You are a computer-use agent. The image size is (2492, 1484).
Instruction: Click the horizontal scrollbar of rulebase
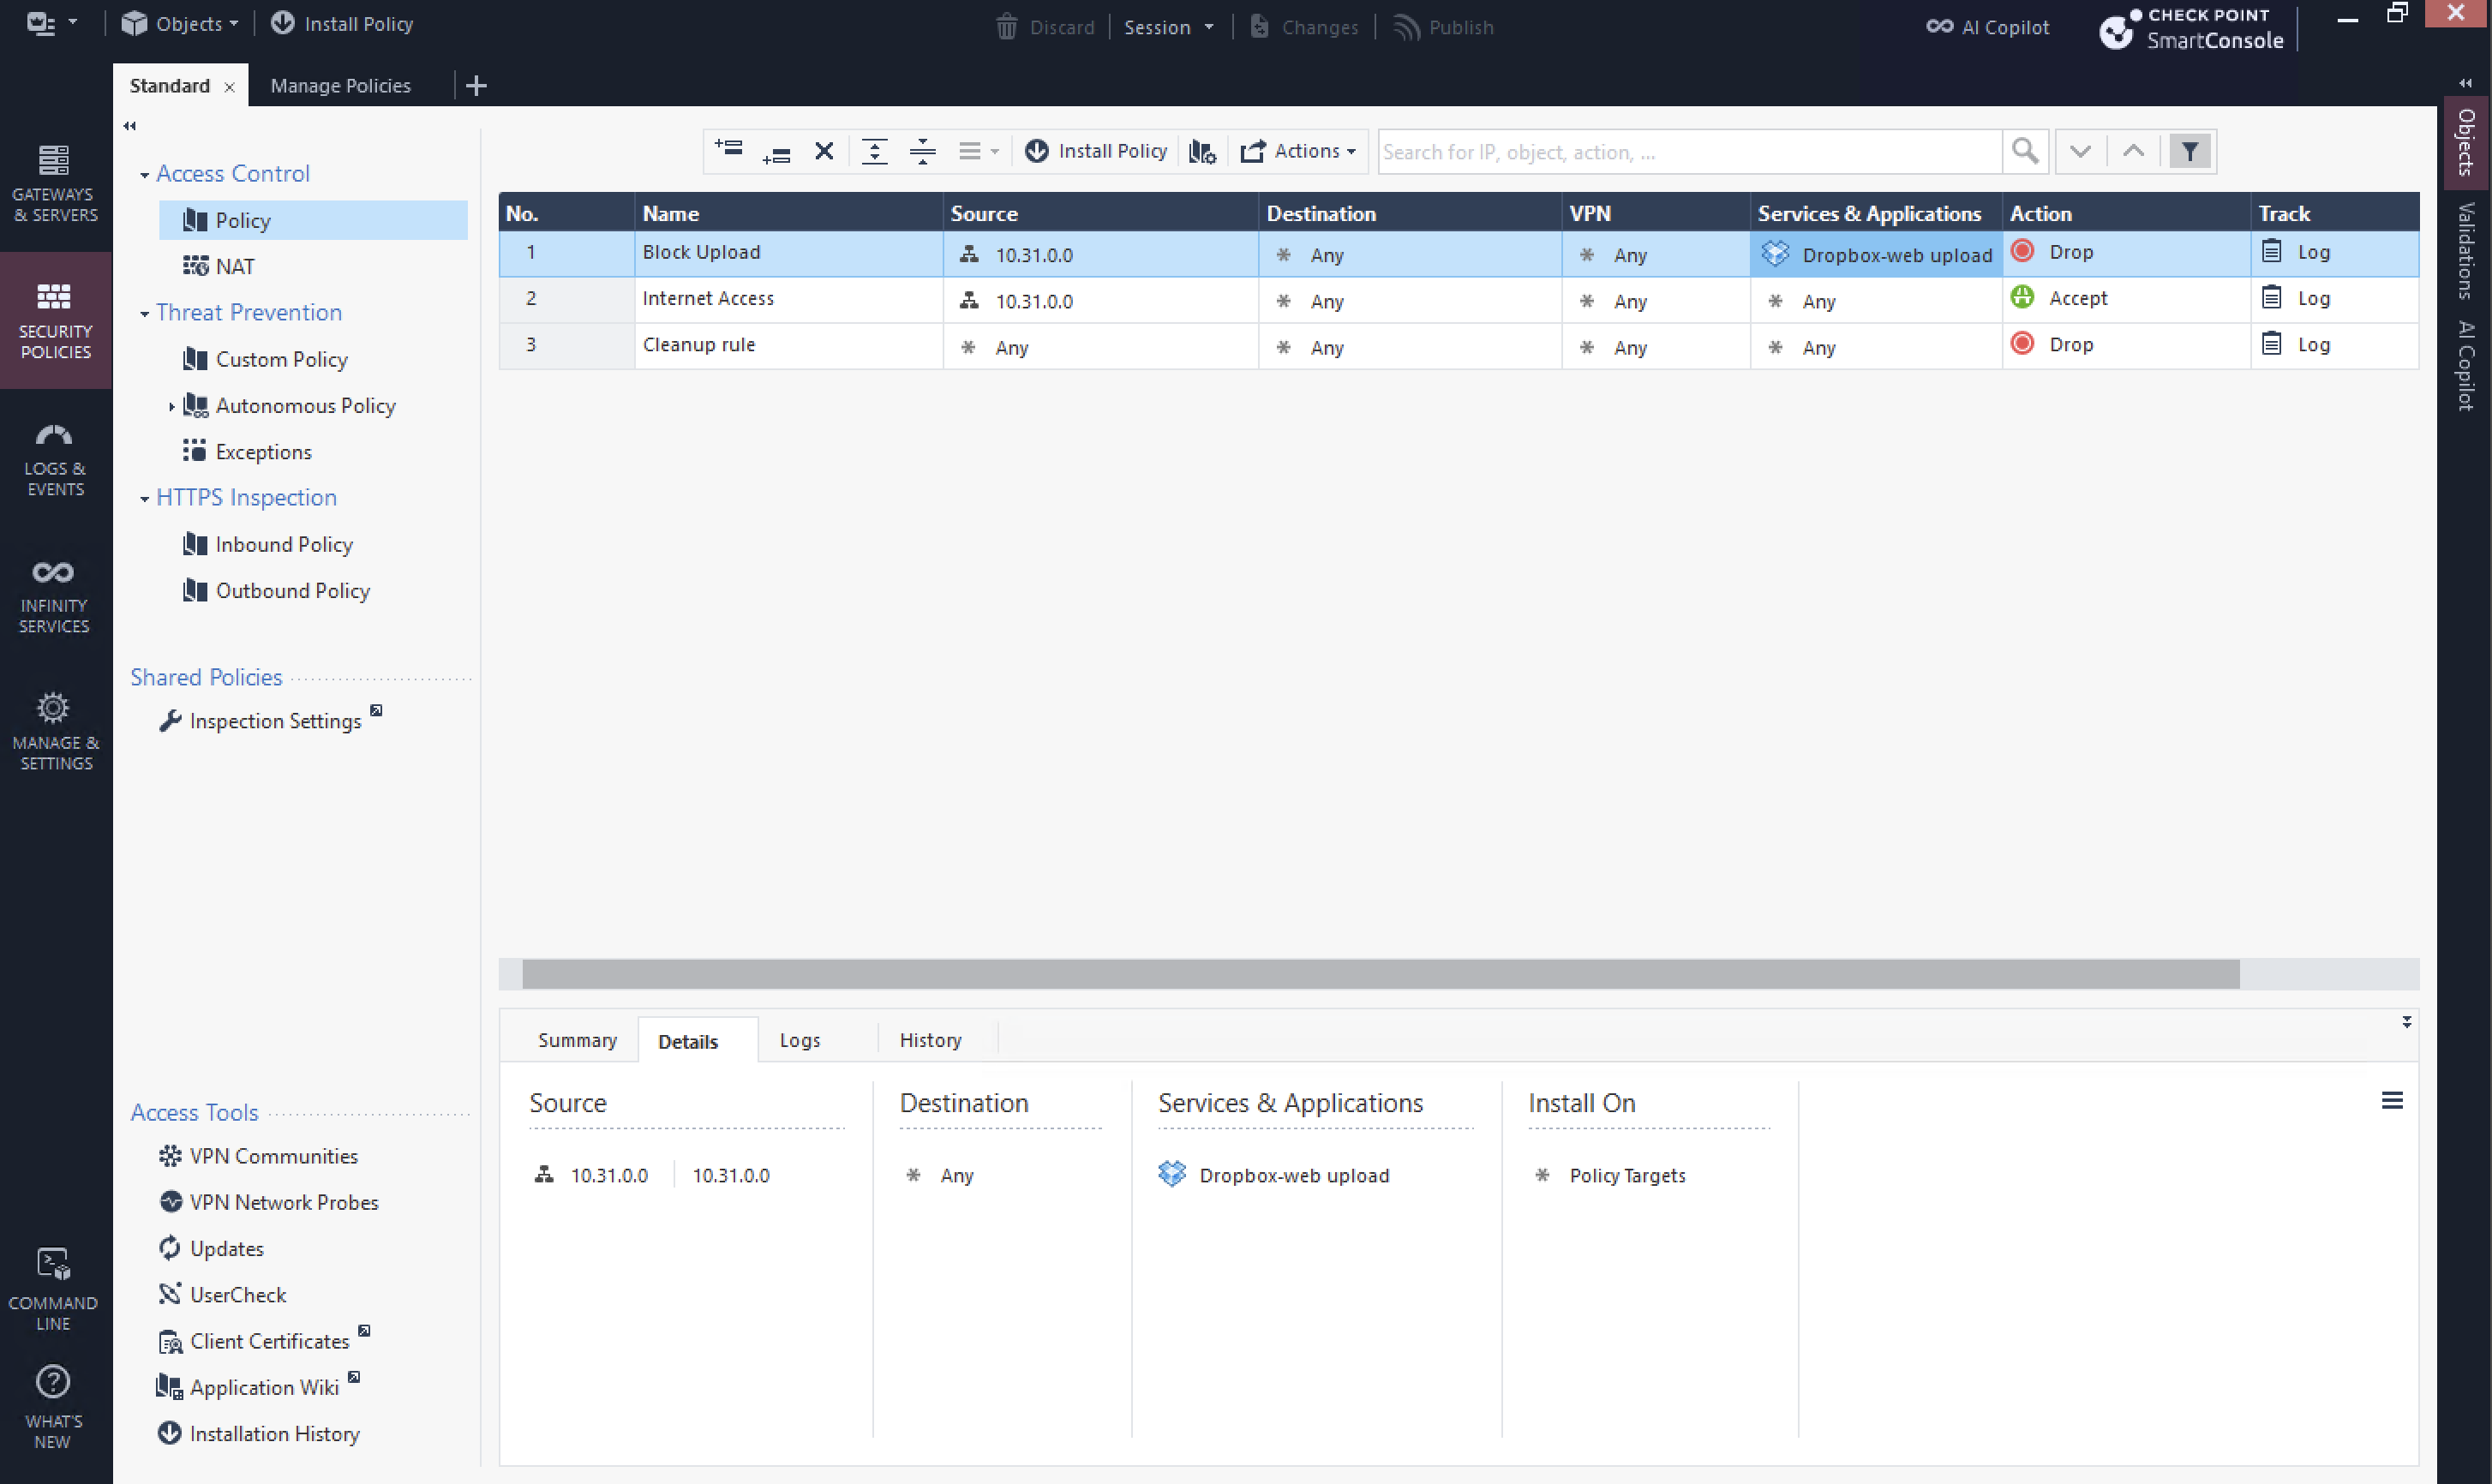coord(1380,973)
